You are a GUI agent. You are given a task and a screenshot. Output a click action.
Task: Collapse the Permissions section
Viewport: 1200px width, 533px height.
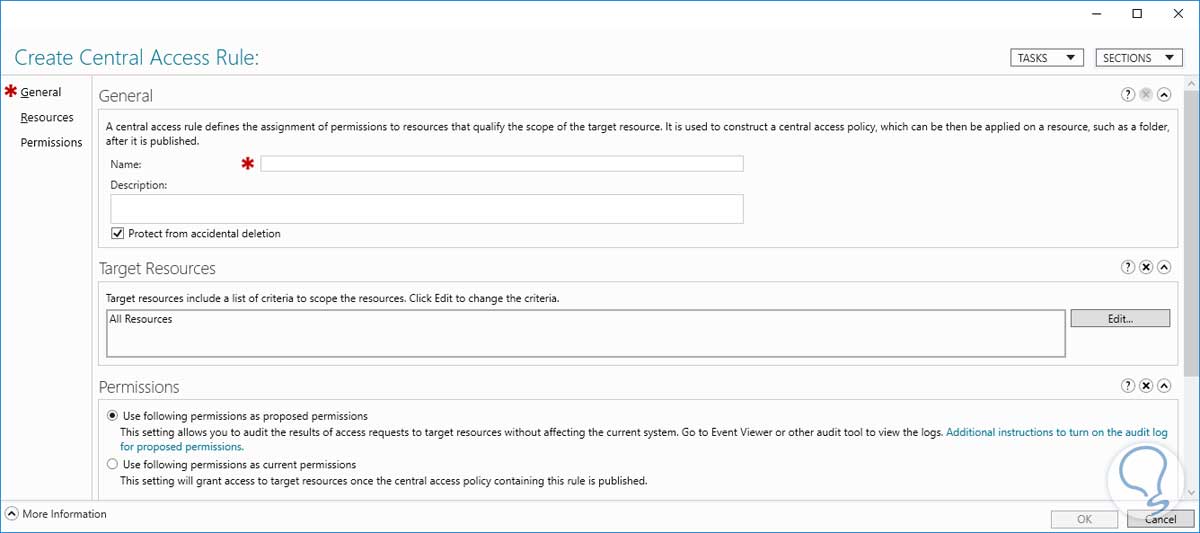1164,386
